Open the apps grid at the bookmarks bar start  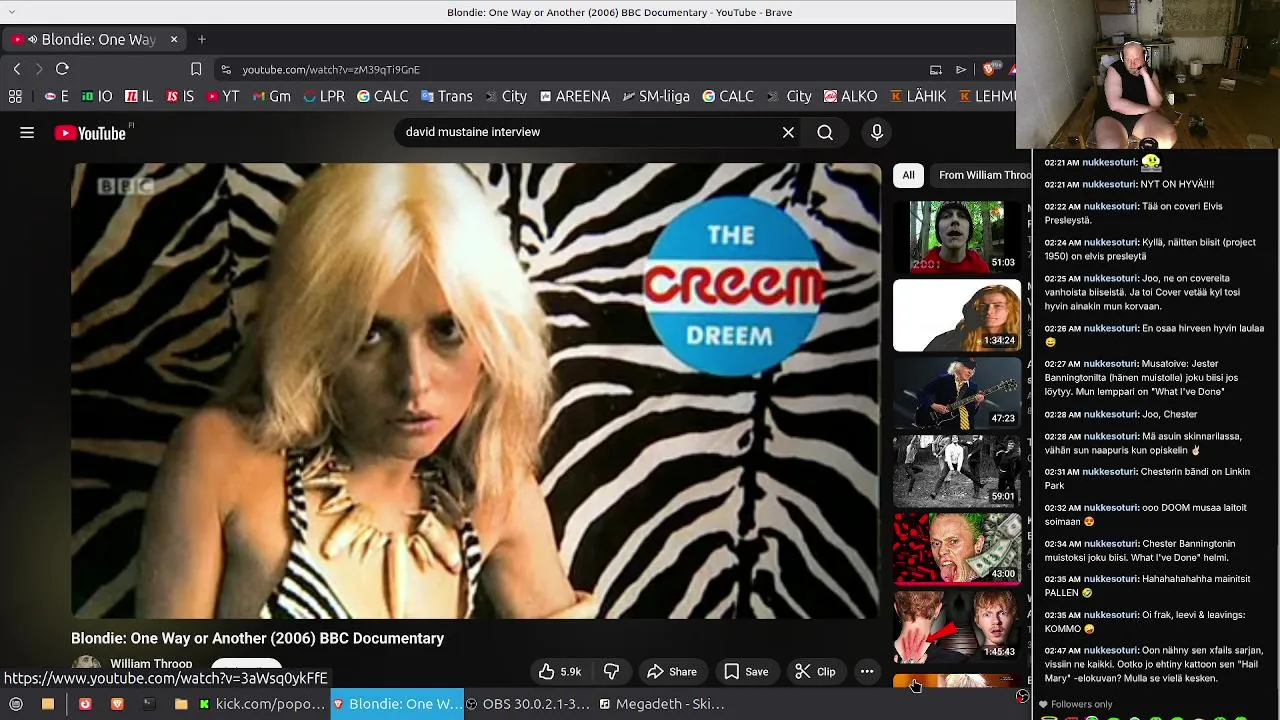tap(15, 96)
